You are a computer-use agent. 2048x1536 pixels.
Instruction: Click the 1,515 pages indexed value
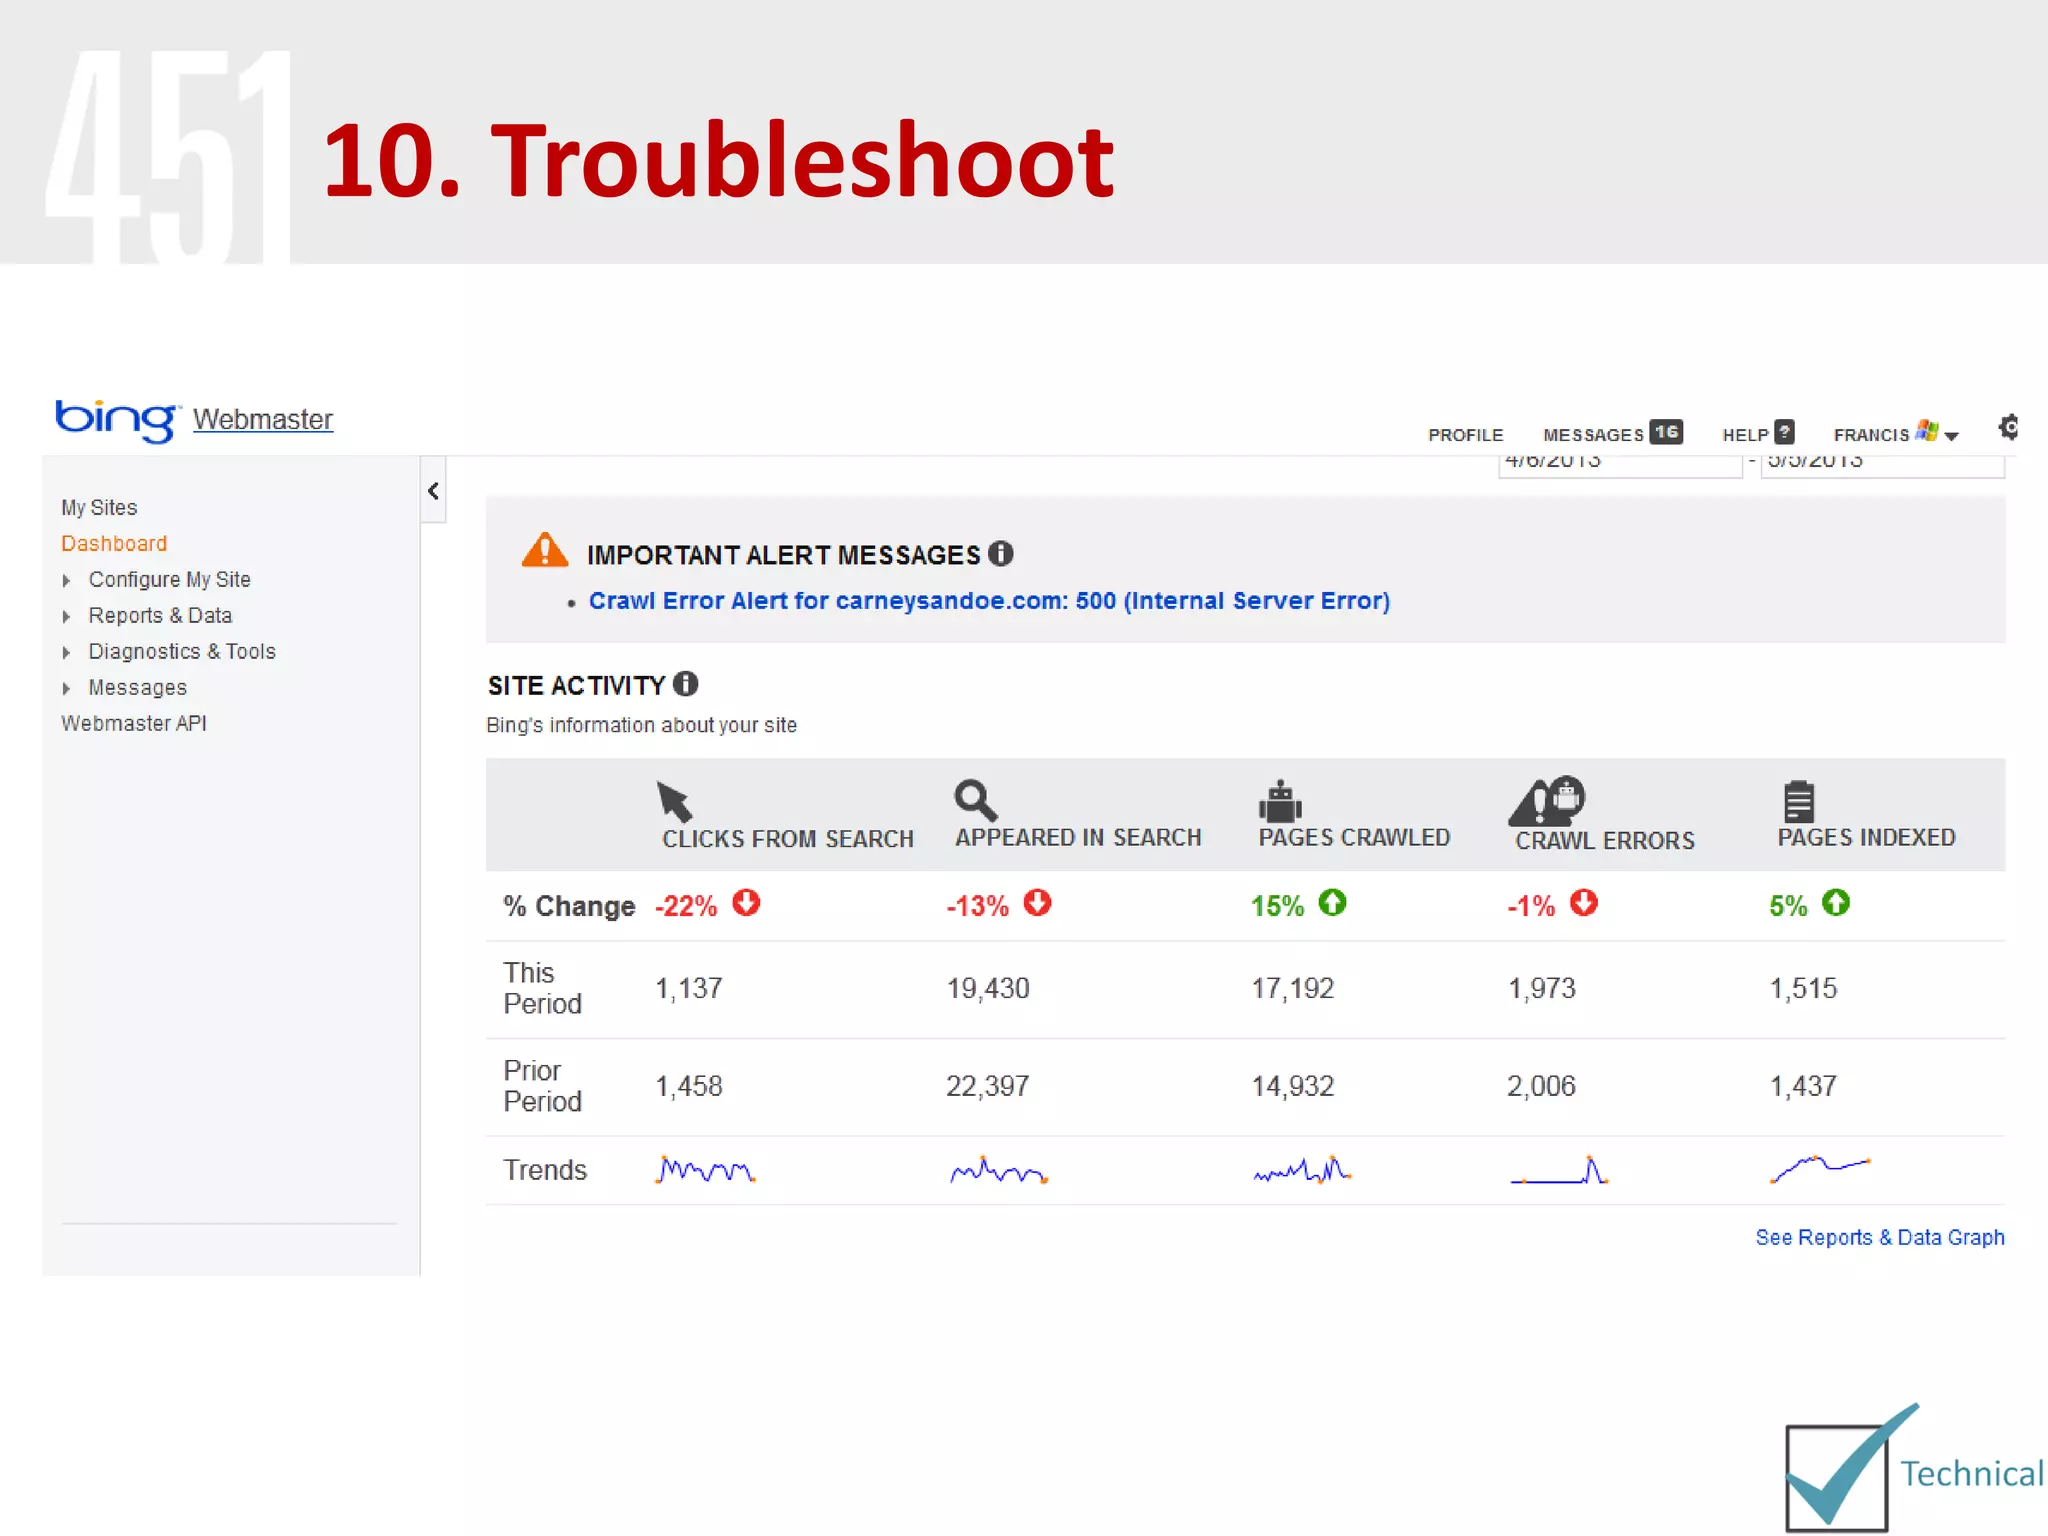tap(1803, 989)
